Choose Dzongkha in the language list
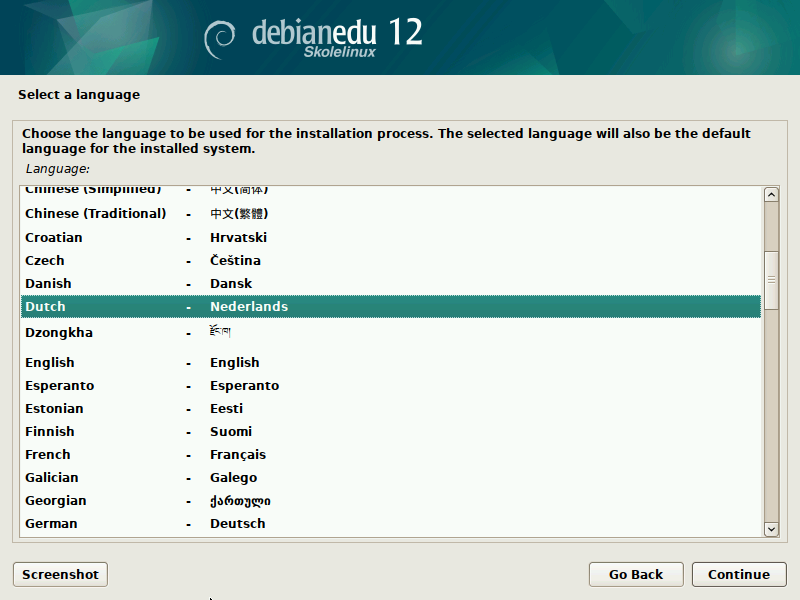Screen dimensions: 800x600 [x=391, y=333]
